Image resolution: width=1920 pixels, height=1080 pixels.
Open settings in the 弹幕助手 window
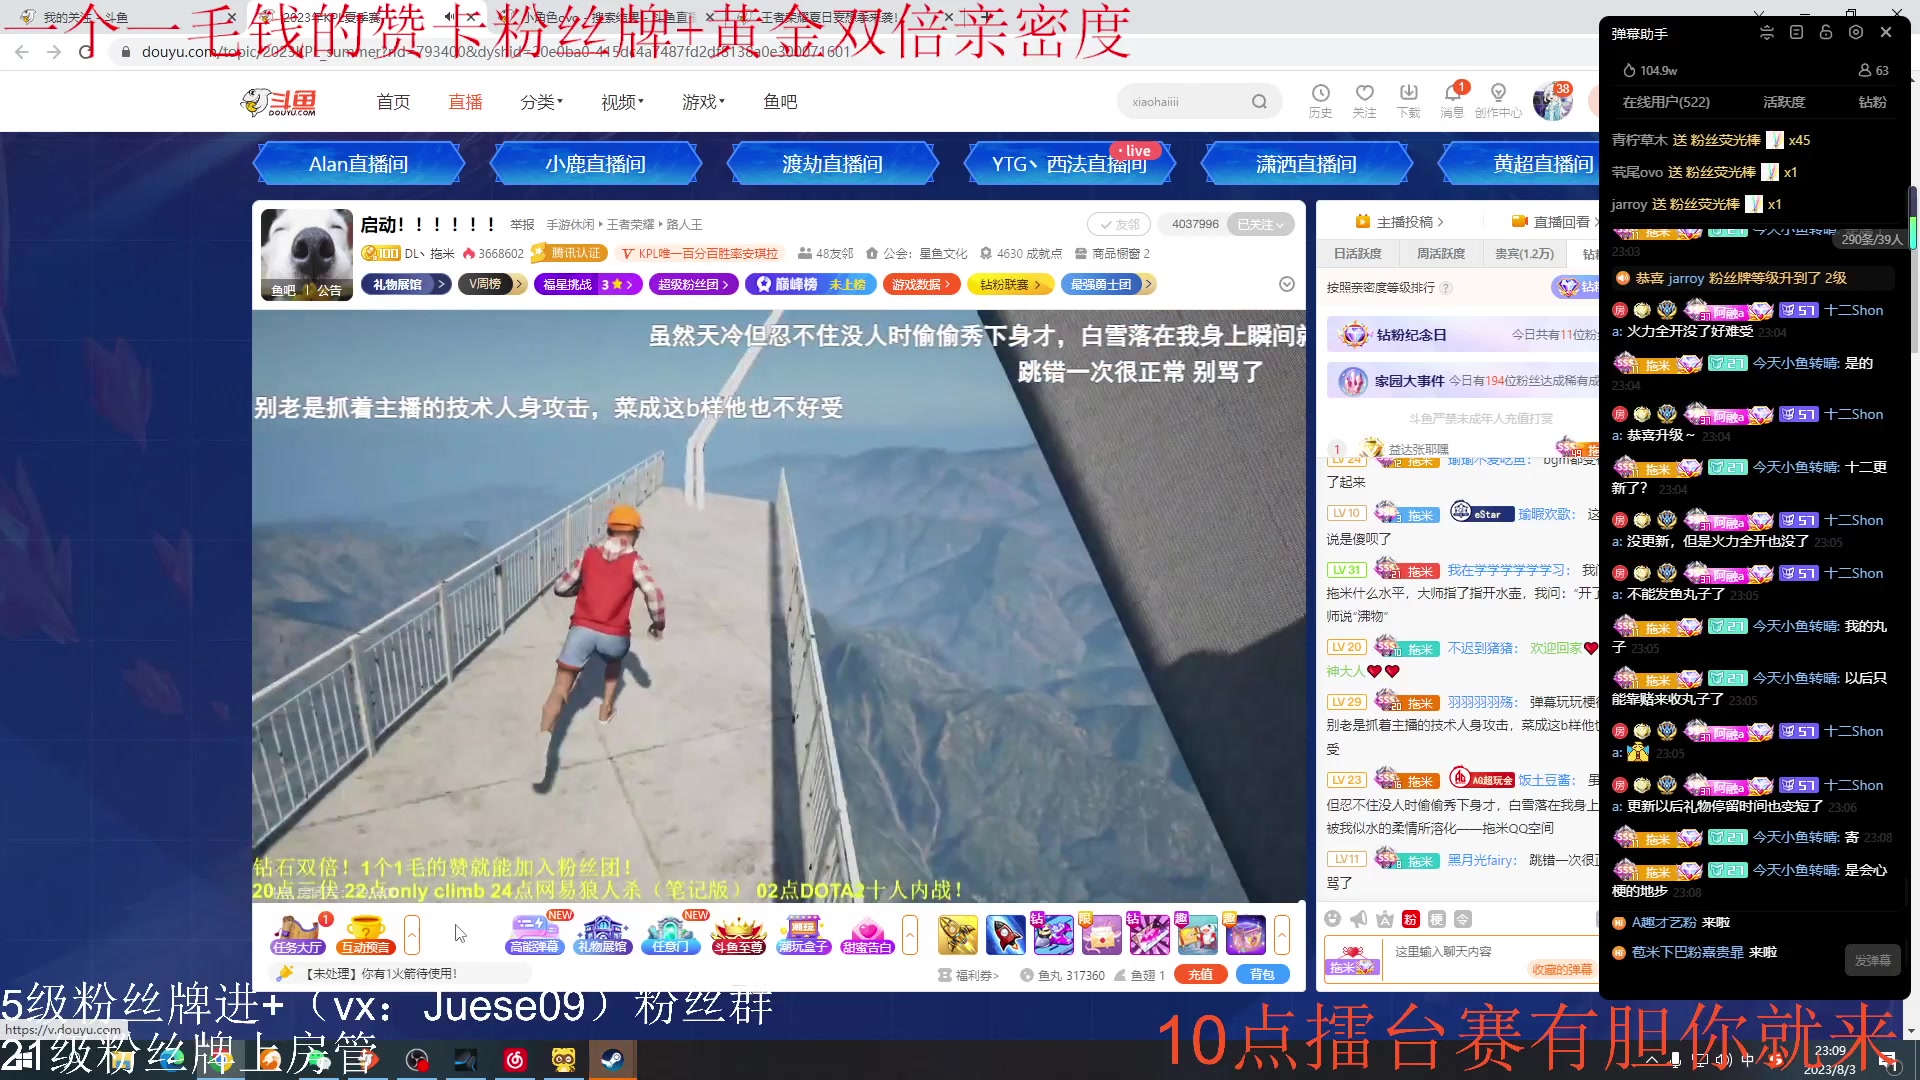click(1856, 32)
